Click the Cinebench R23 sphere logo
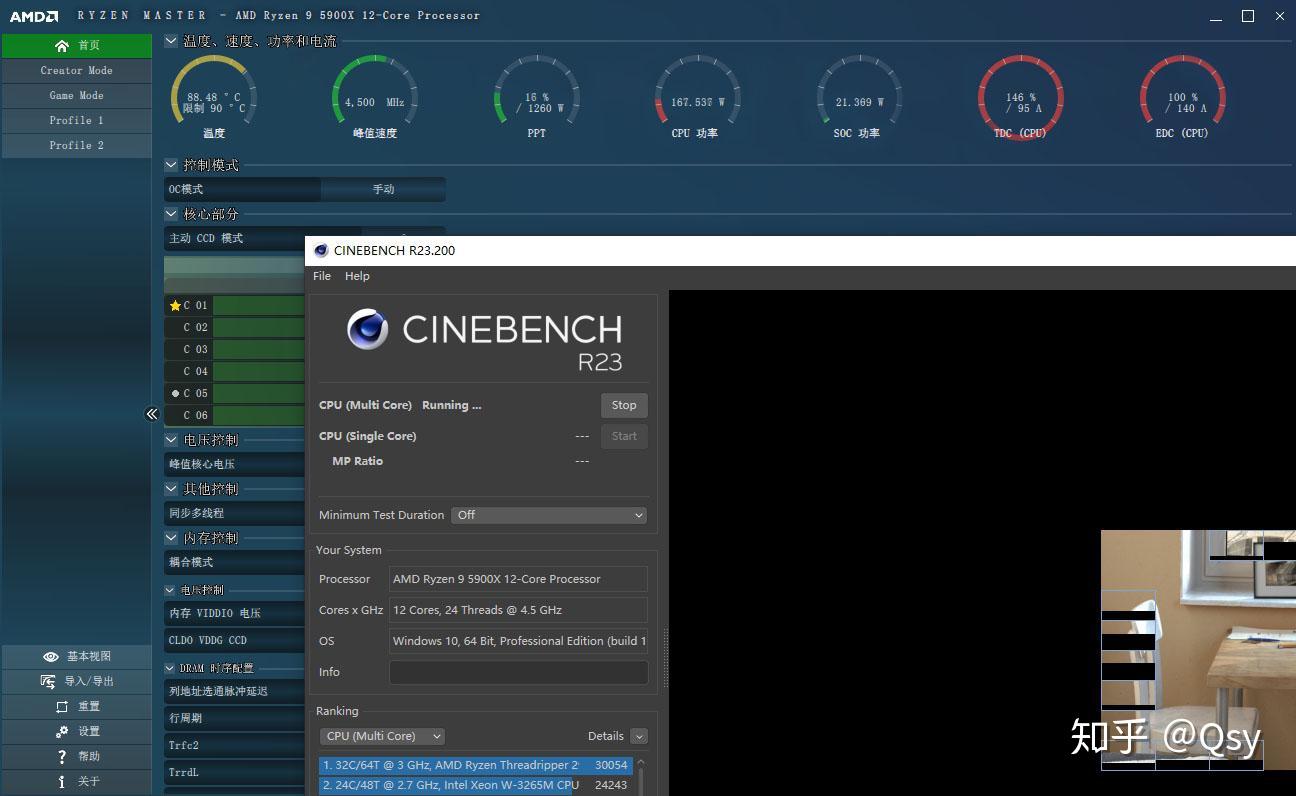Image resolution: width=1296 pixels, height=796 pixels. click(368, 329)
